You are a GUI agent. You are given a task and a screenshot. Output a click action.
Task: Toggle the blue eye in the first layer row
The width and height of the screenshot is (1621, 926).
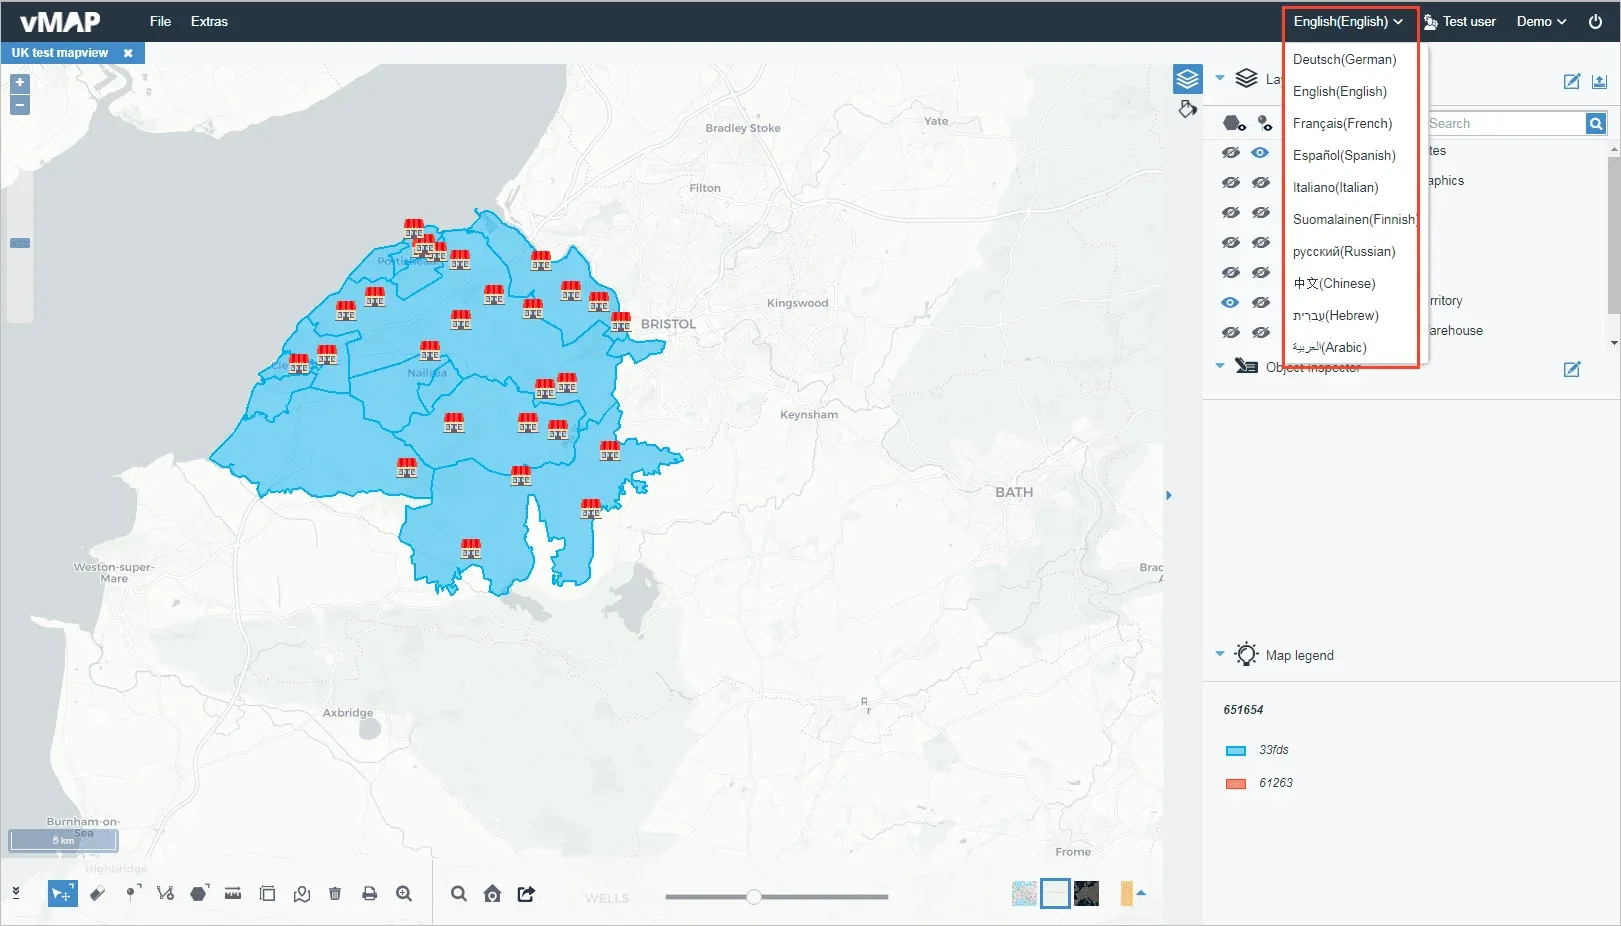[1260, 153]
